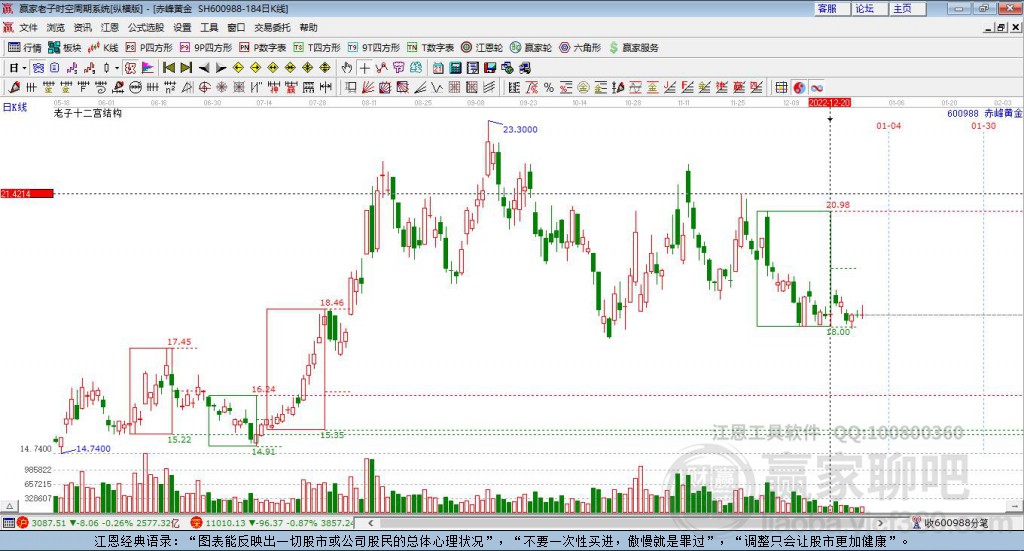This screenshot has width=1024, height=551.
Task: Click the percent sign retracement tool
Action: [x=549, y=87]
